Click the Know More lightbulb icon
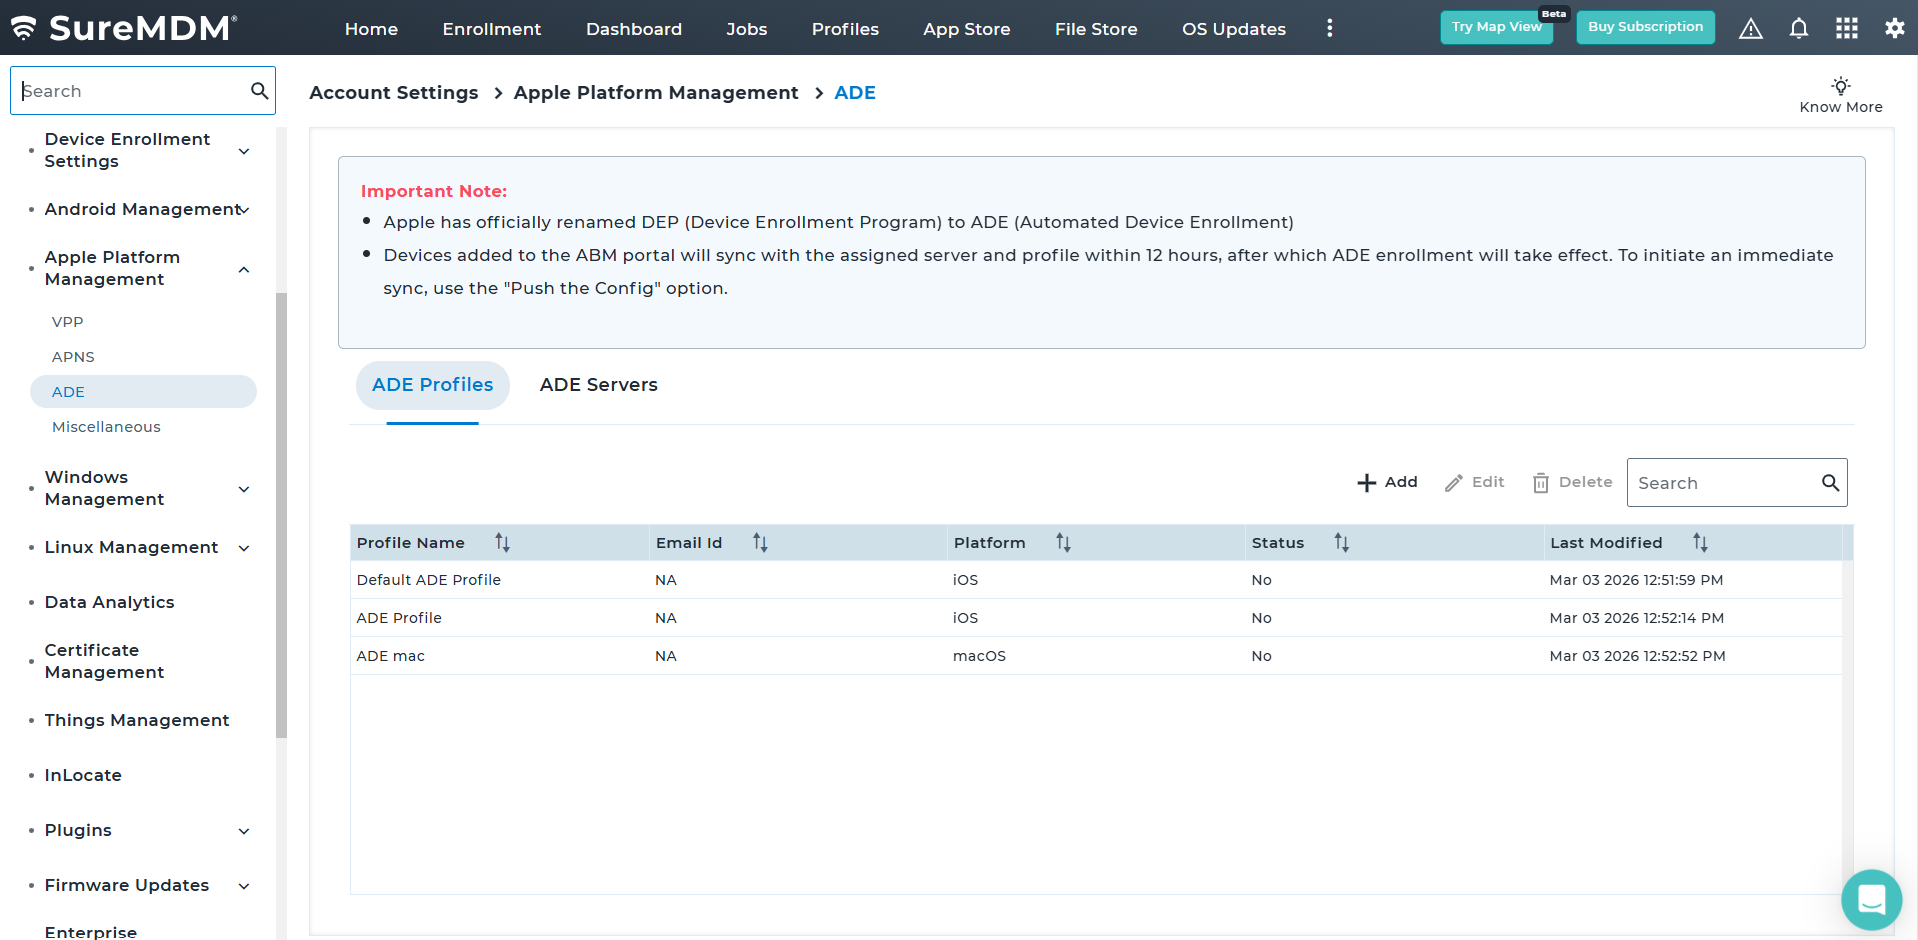 coord(1840,86)
